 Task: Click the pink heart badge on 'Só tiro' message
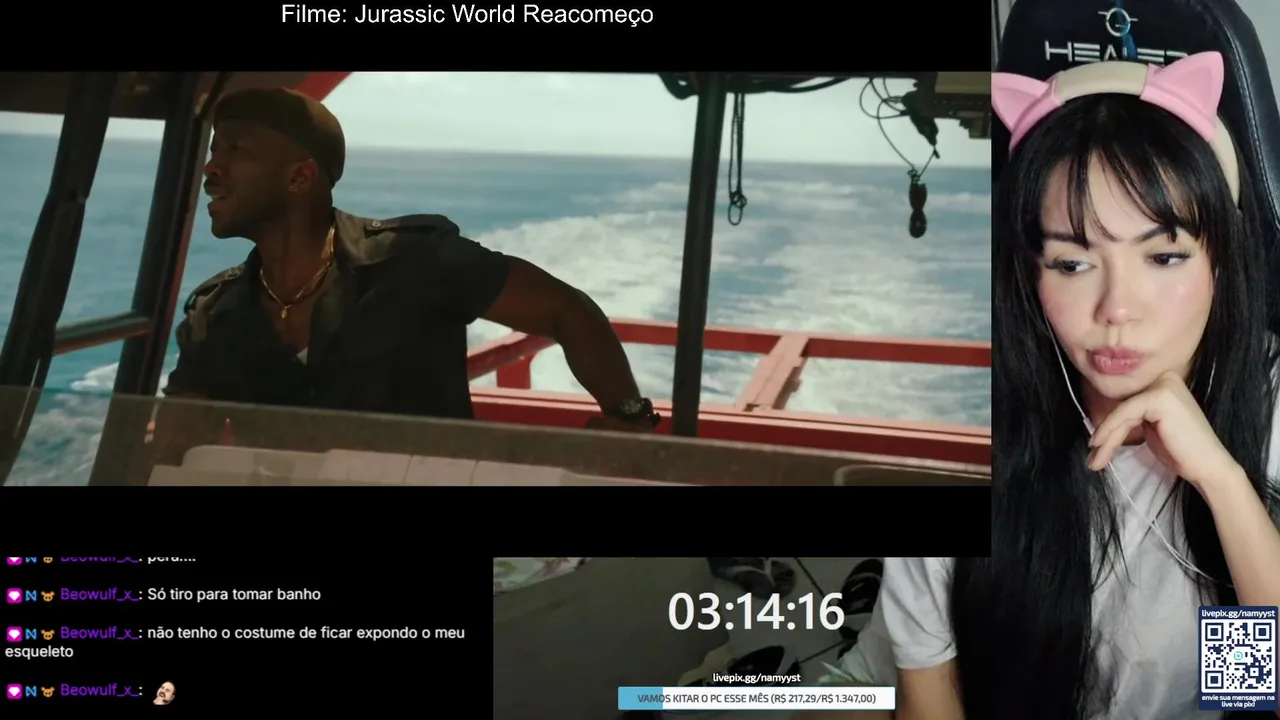click(x=14, y=595)
